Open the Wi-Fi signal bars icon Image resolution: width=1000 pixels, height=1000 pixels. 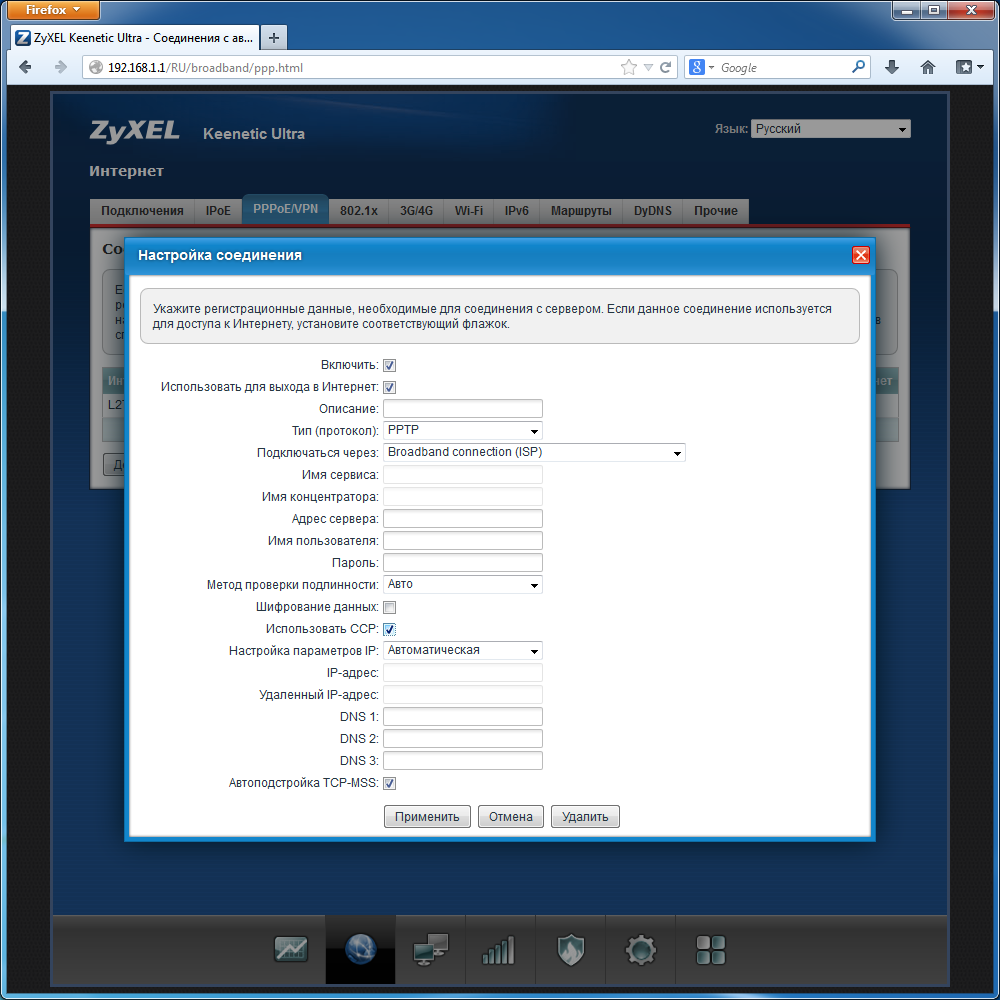[498, 950]
